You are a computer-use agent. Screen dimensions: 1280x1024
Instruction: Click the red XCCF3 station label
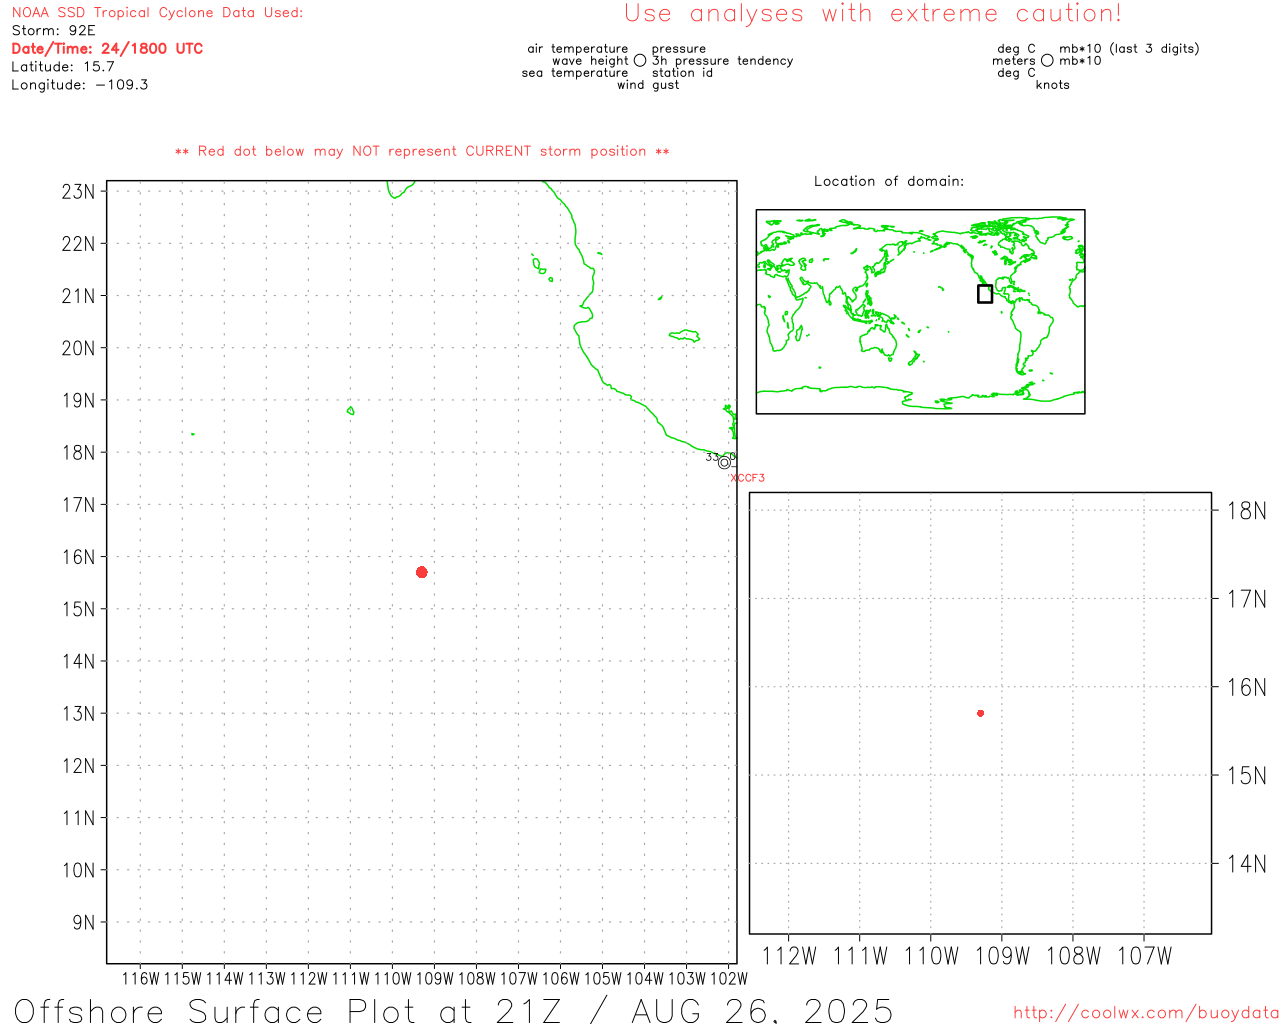[748, 478]
